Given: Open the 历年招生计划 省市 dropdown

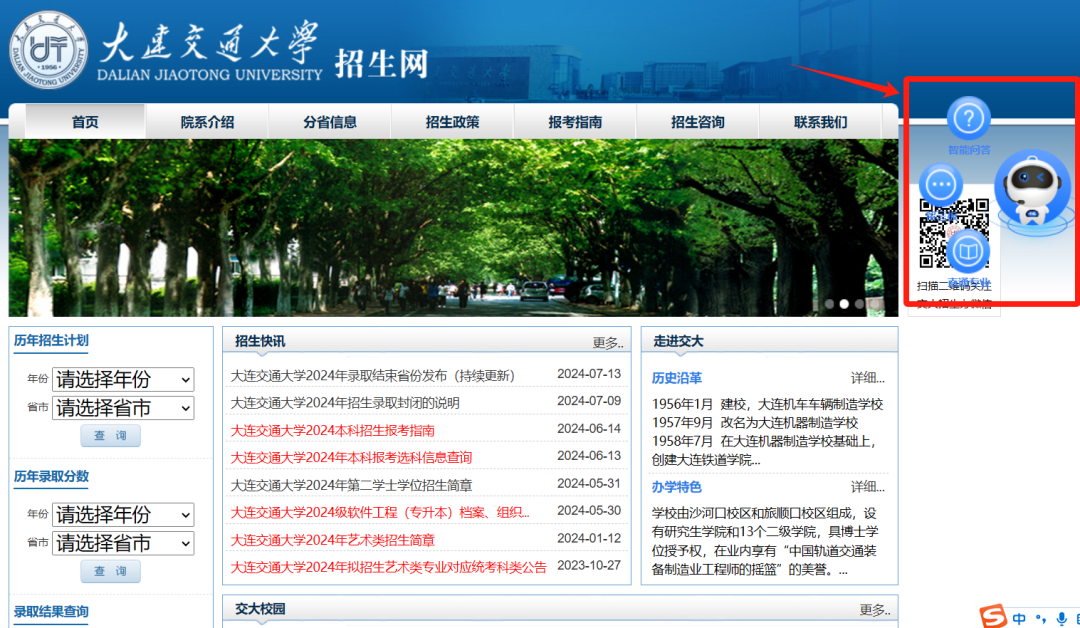Looking at the screenshot, I should [124, 408].
